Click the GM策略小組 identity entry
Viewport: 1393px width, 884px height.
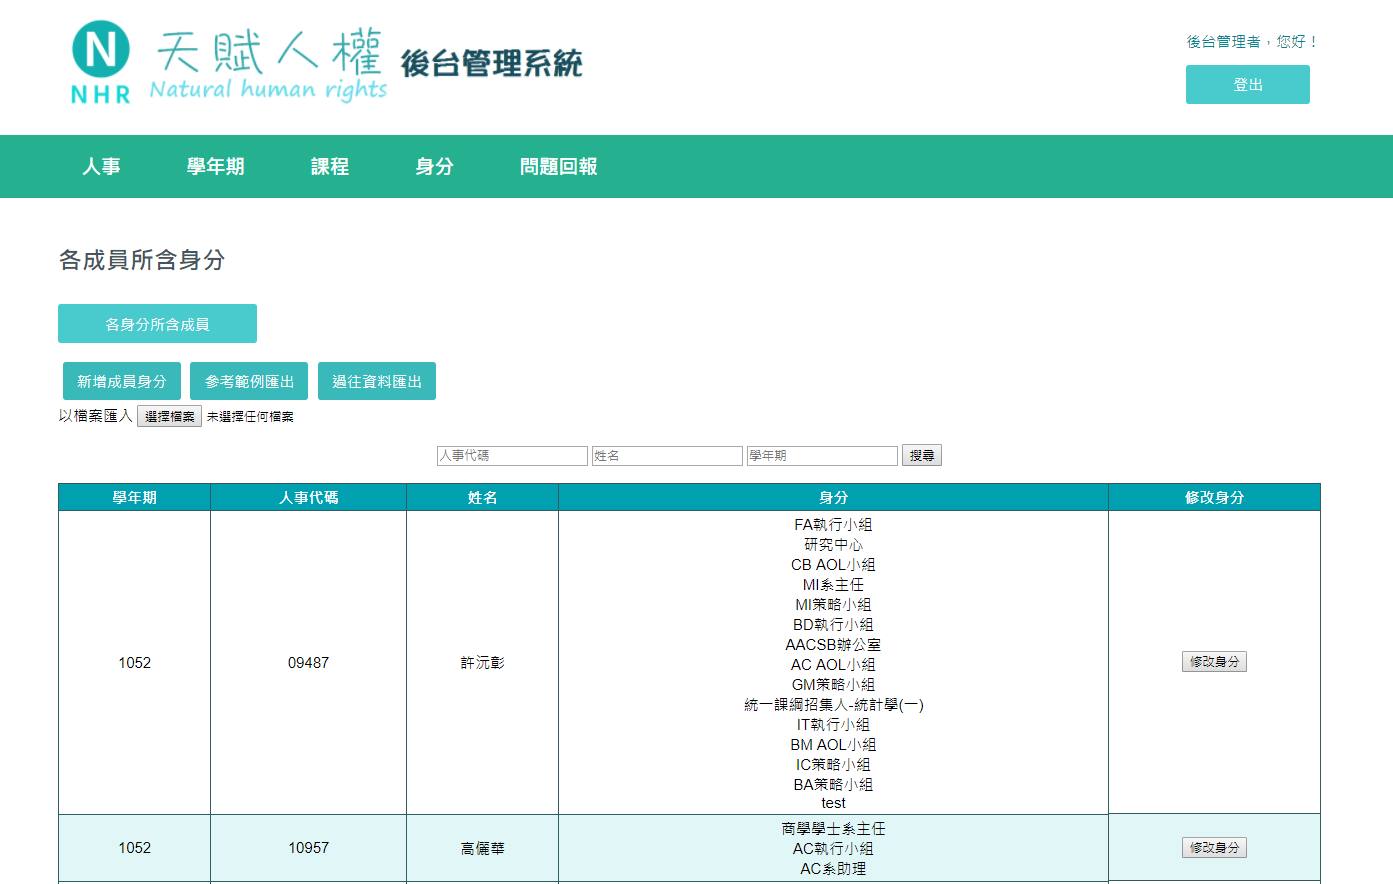click(833, 685)
